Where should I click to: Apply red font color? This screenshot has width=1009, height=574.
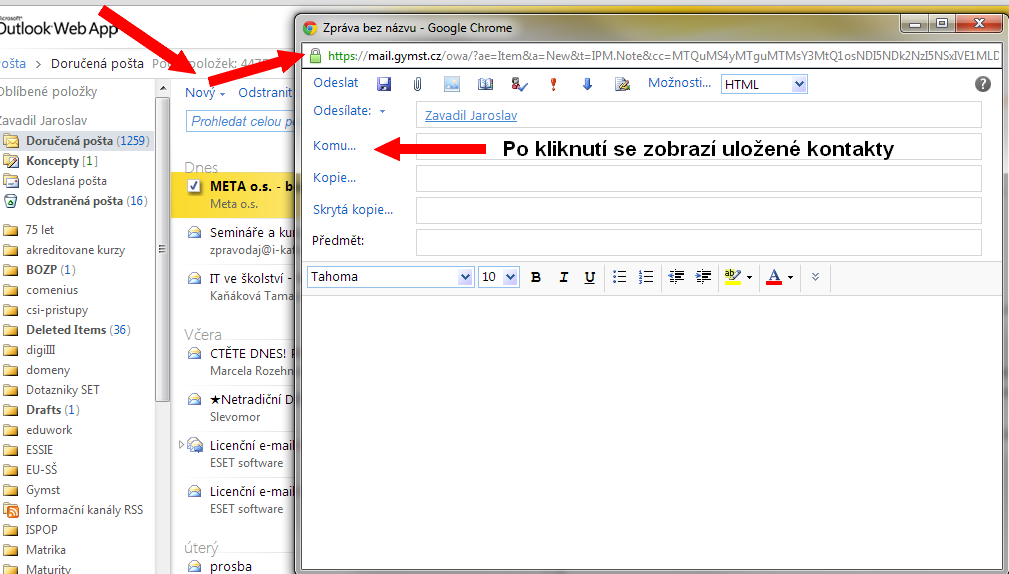[x=774, y=277]
